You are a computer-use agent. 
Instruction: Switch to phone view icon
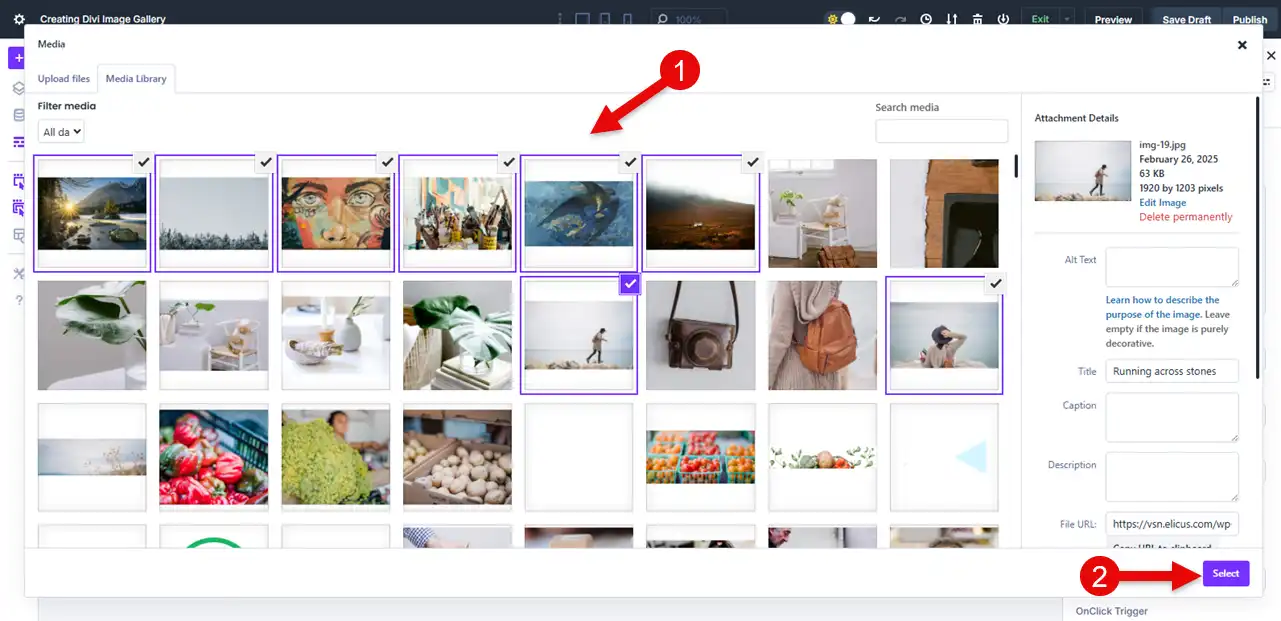[x=627, y=19]
